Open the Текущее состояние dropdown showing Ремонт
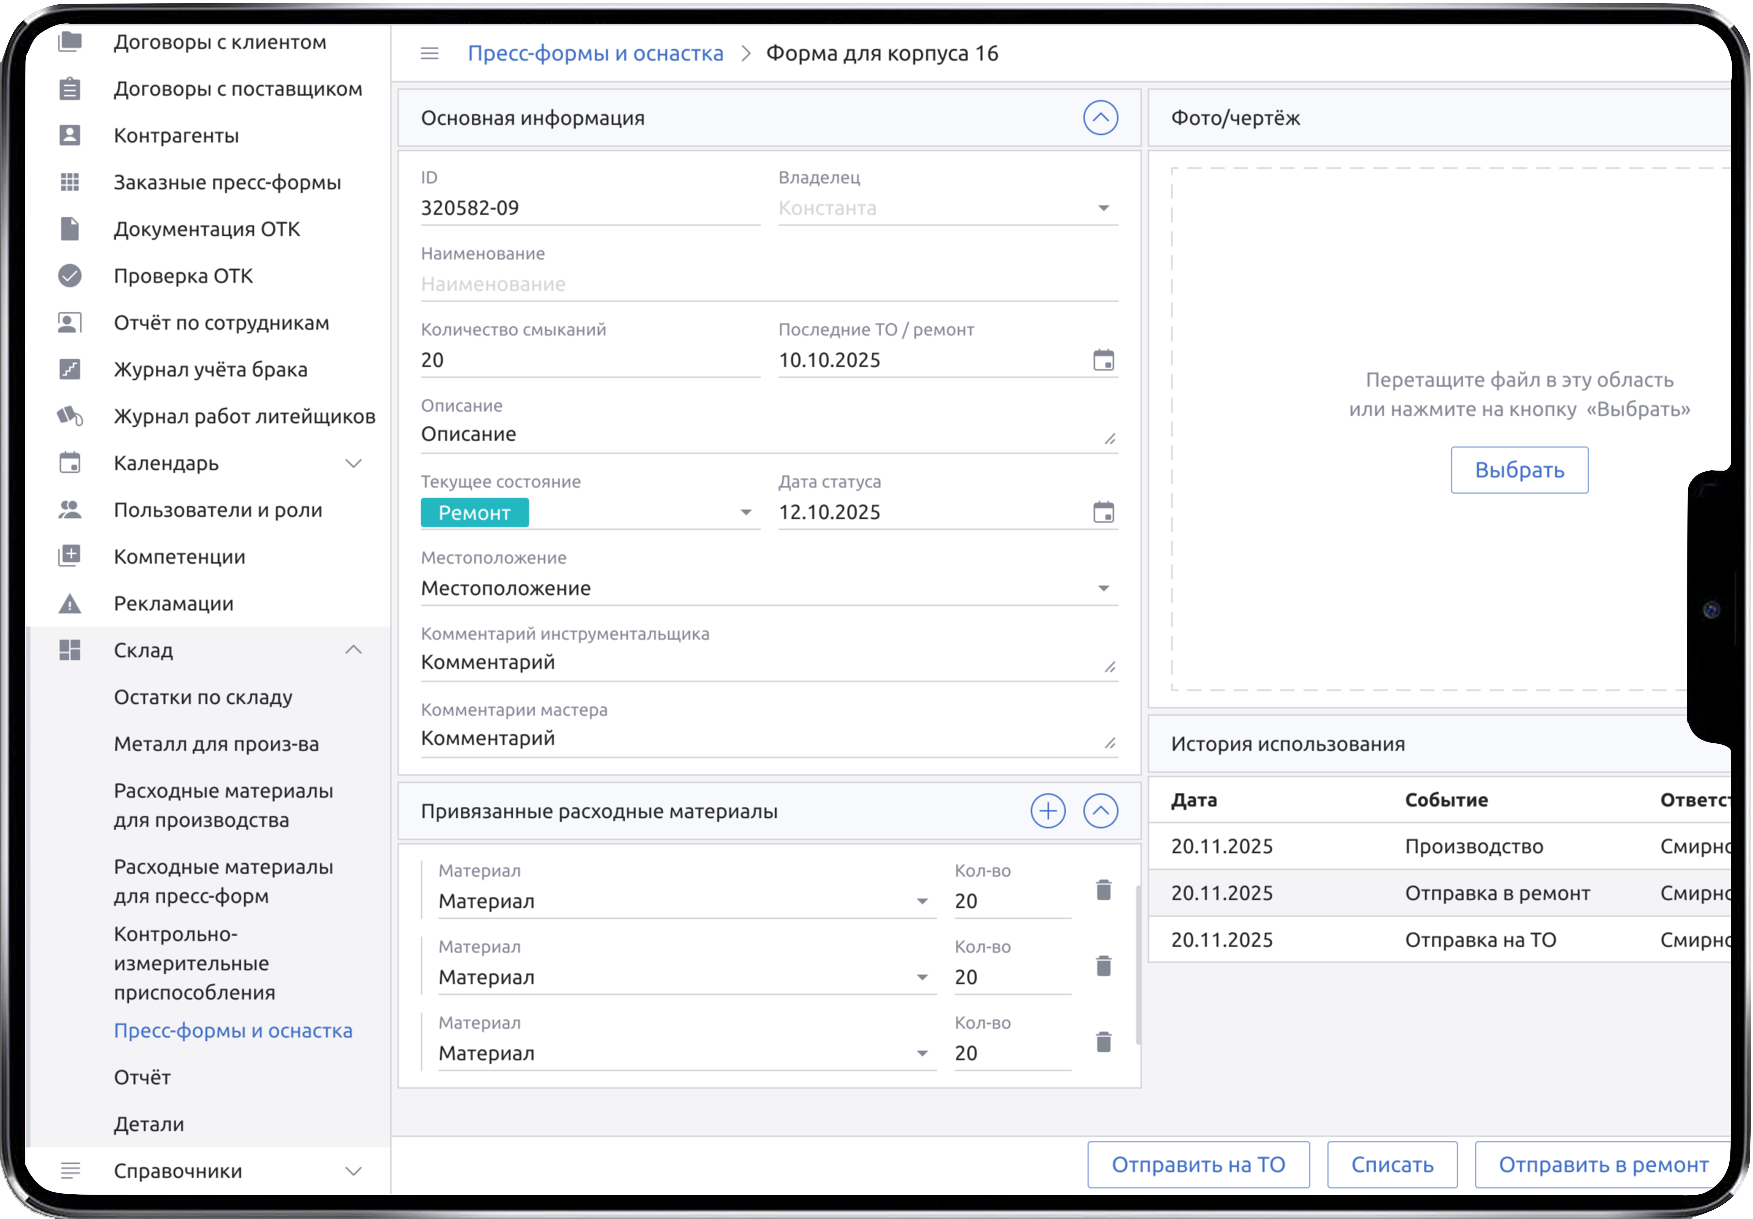Screen dimensions: 1753x1219 tap(746, 512)
